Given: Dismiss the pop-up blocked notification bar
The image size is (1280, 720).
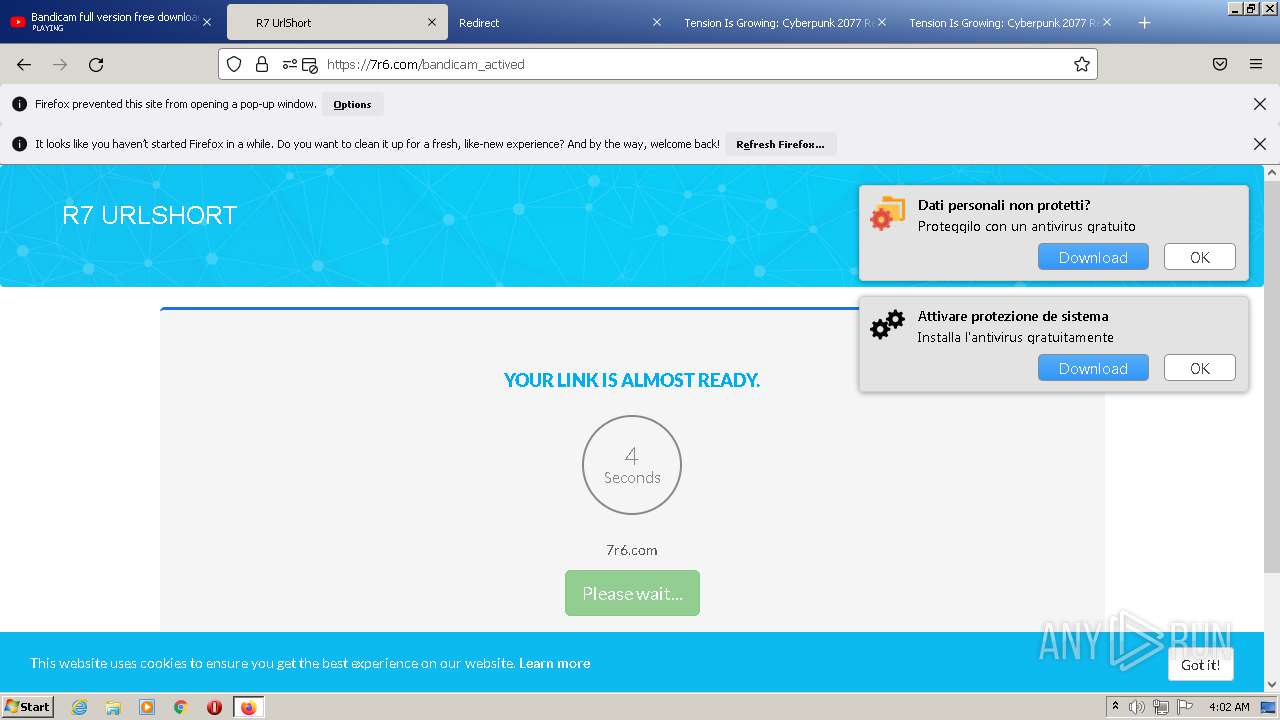Looking at the screenshot, I should (1260, 104).
